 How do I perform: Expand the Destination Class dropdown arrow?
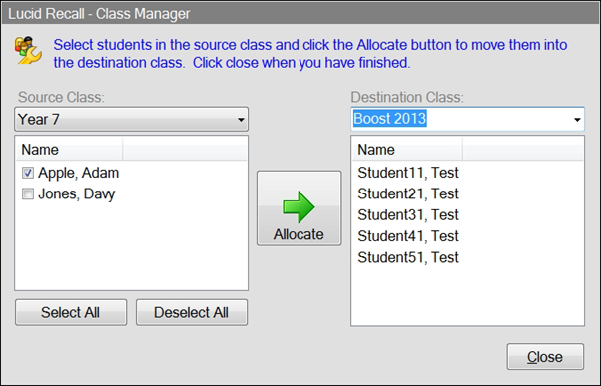coord(577,120)
